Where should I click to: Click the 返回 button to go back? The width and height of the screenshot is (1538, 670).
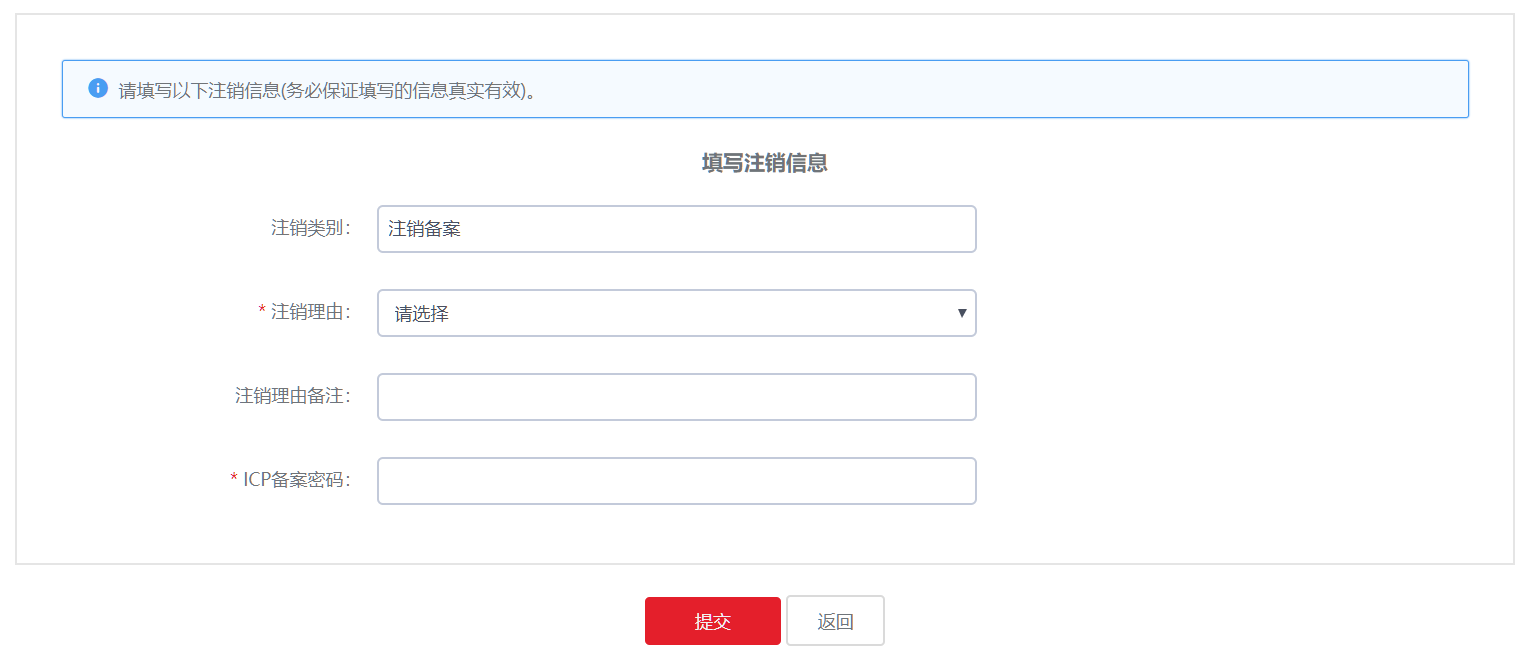(835, 620)
